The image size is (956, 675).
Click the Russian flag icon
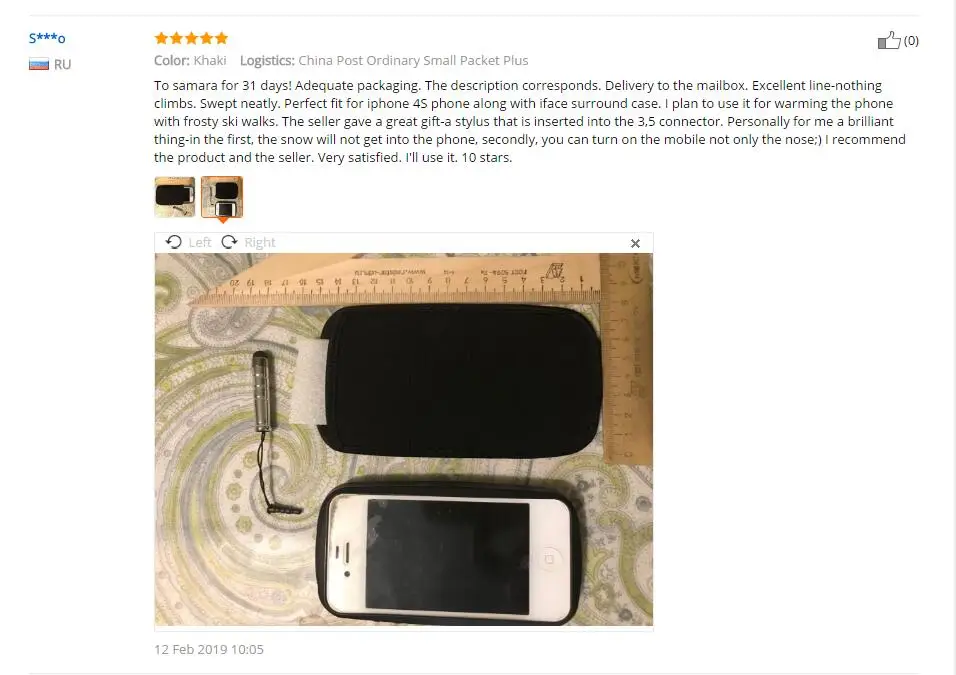click(39, 64)
